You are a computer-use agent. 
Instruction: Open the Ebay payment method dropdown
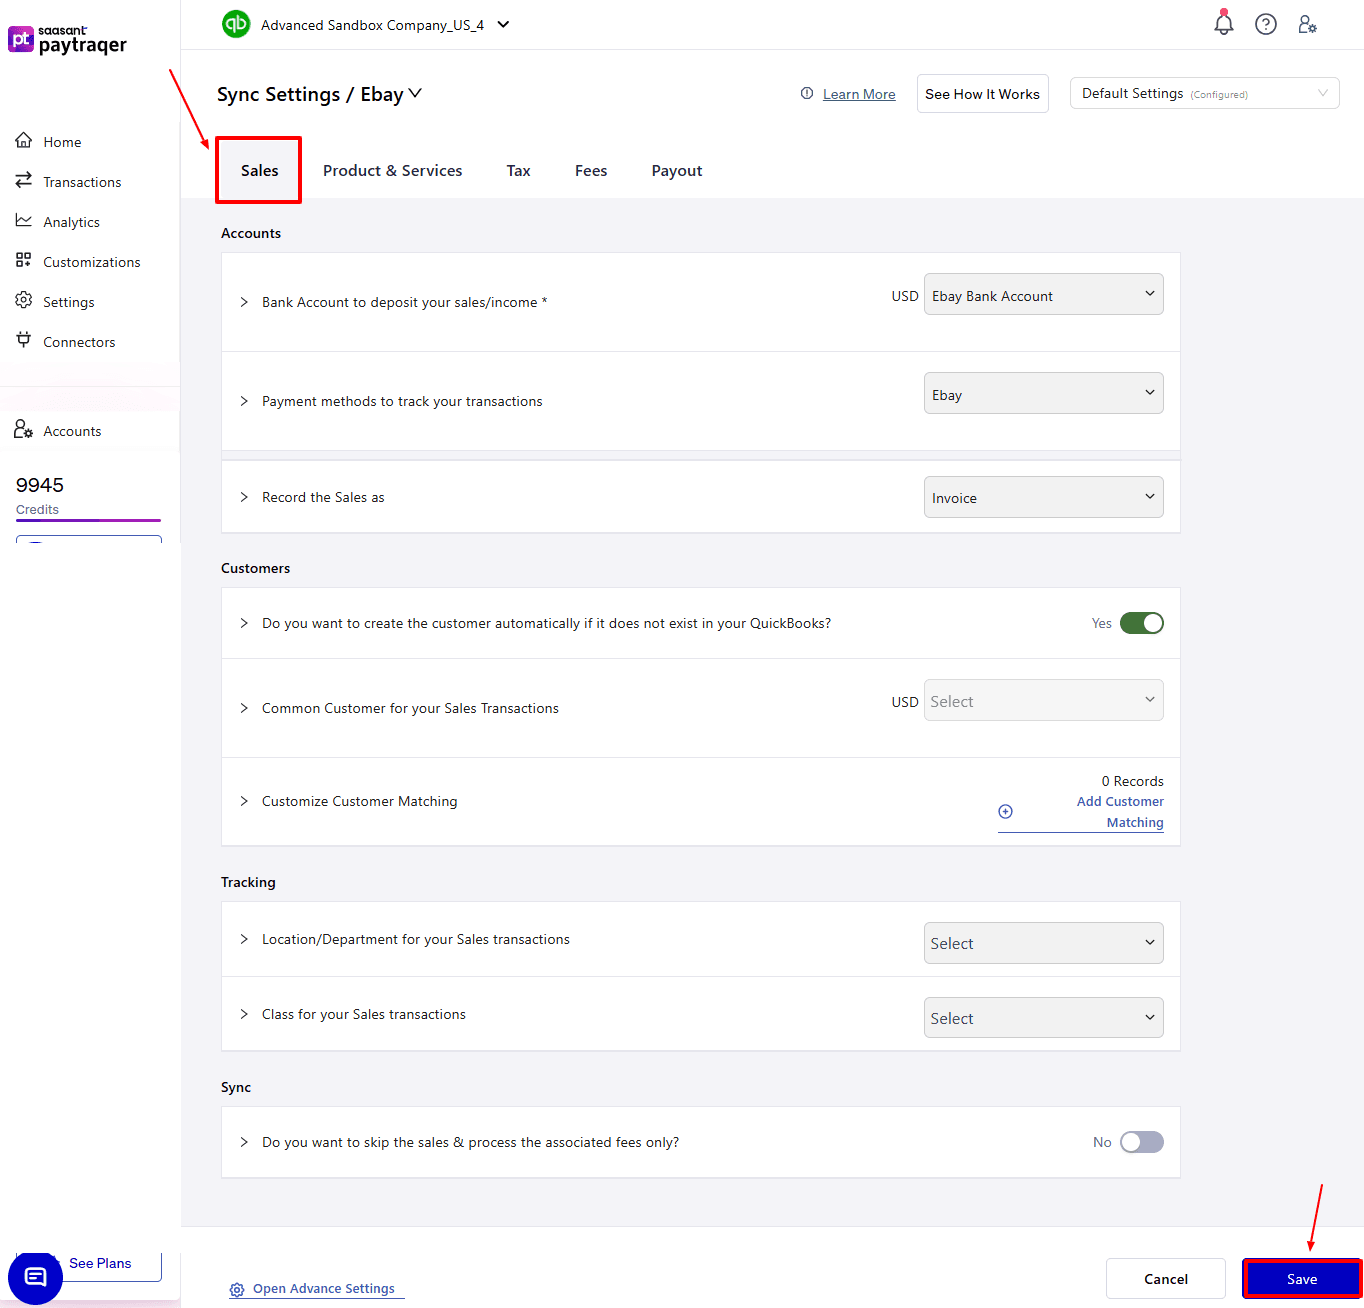click(1043, 393)
